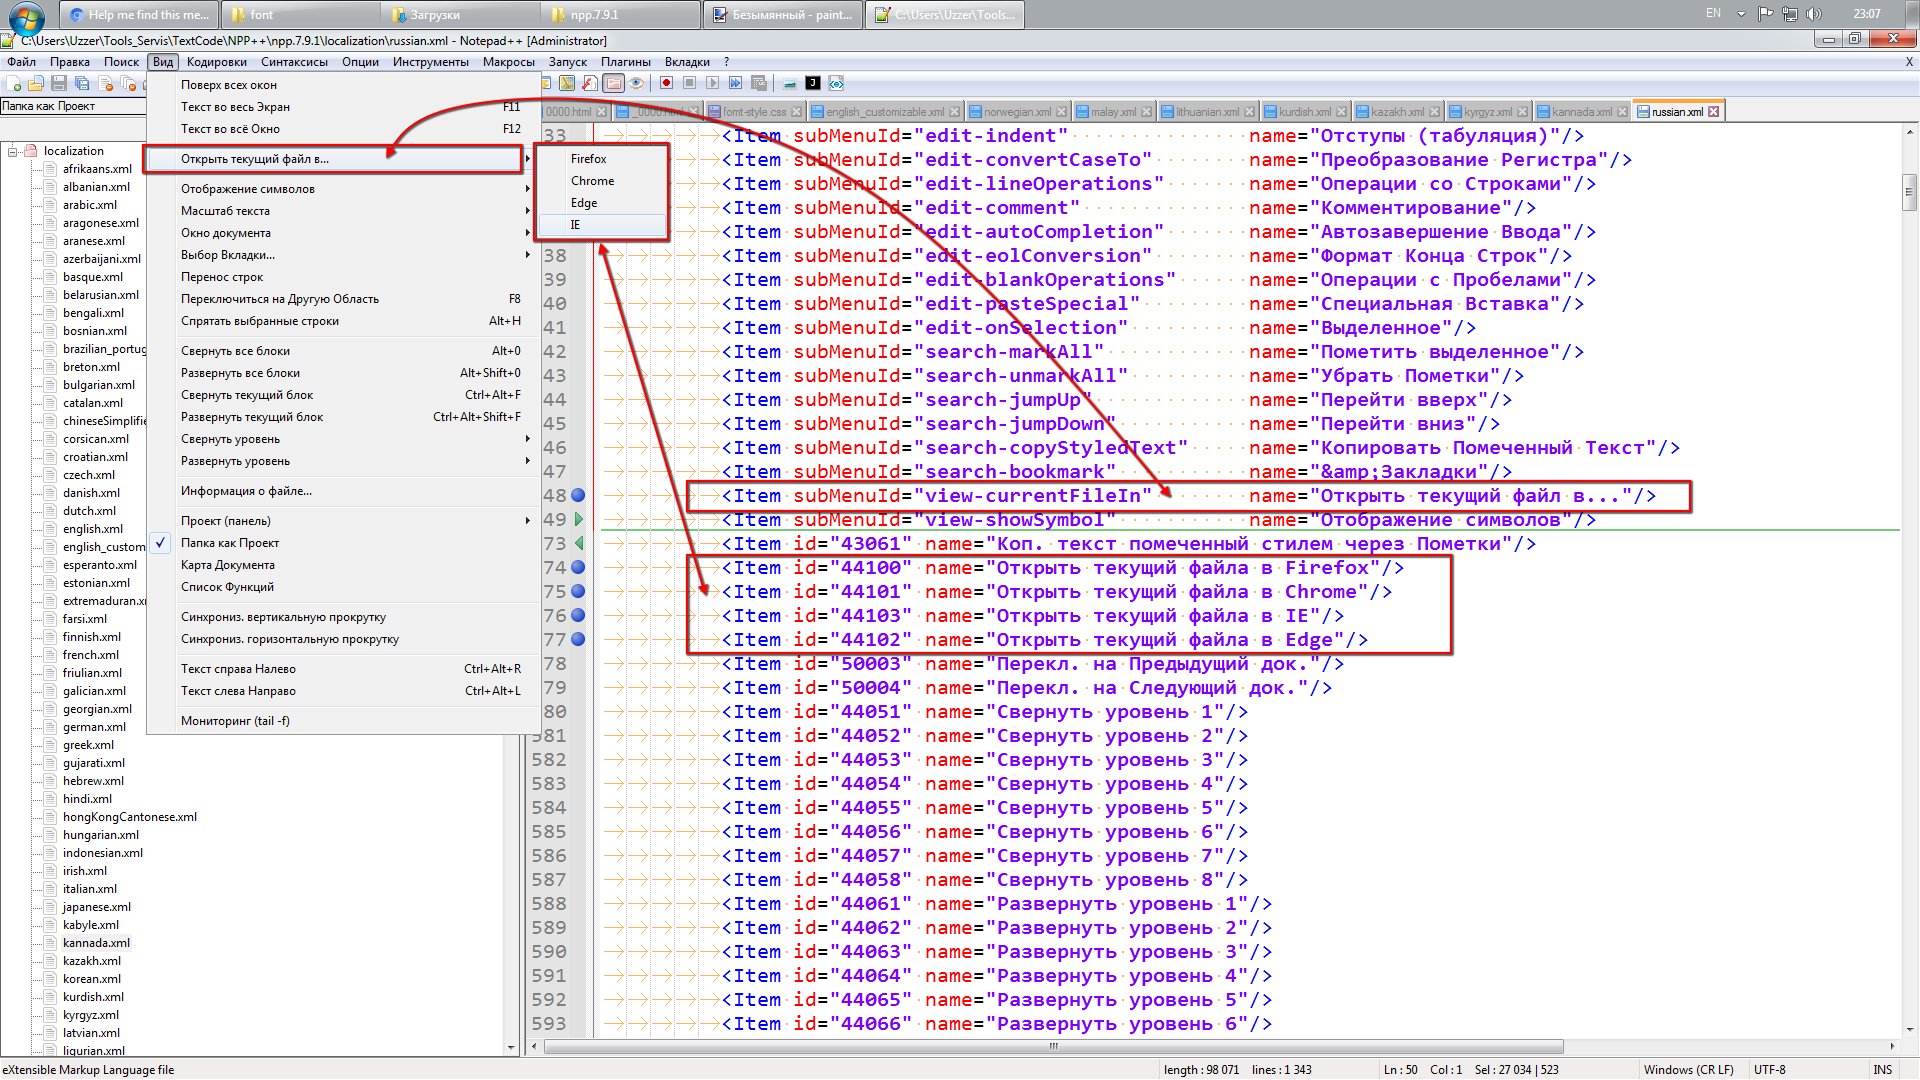The image size is (1920, 1080).
Task: Click the volume icon in system tray
Action: (x=1814, y=14)
